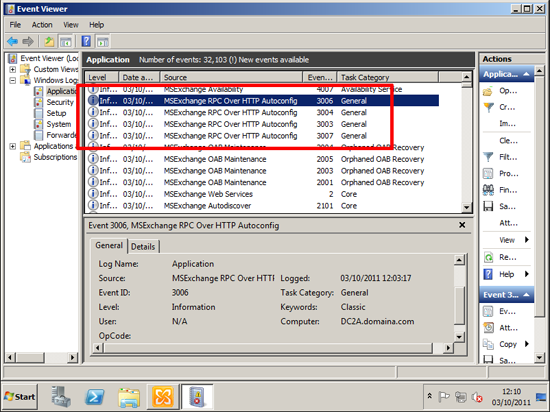
Task: Click Refresh (Re...) action
Action: pos(499,257)
